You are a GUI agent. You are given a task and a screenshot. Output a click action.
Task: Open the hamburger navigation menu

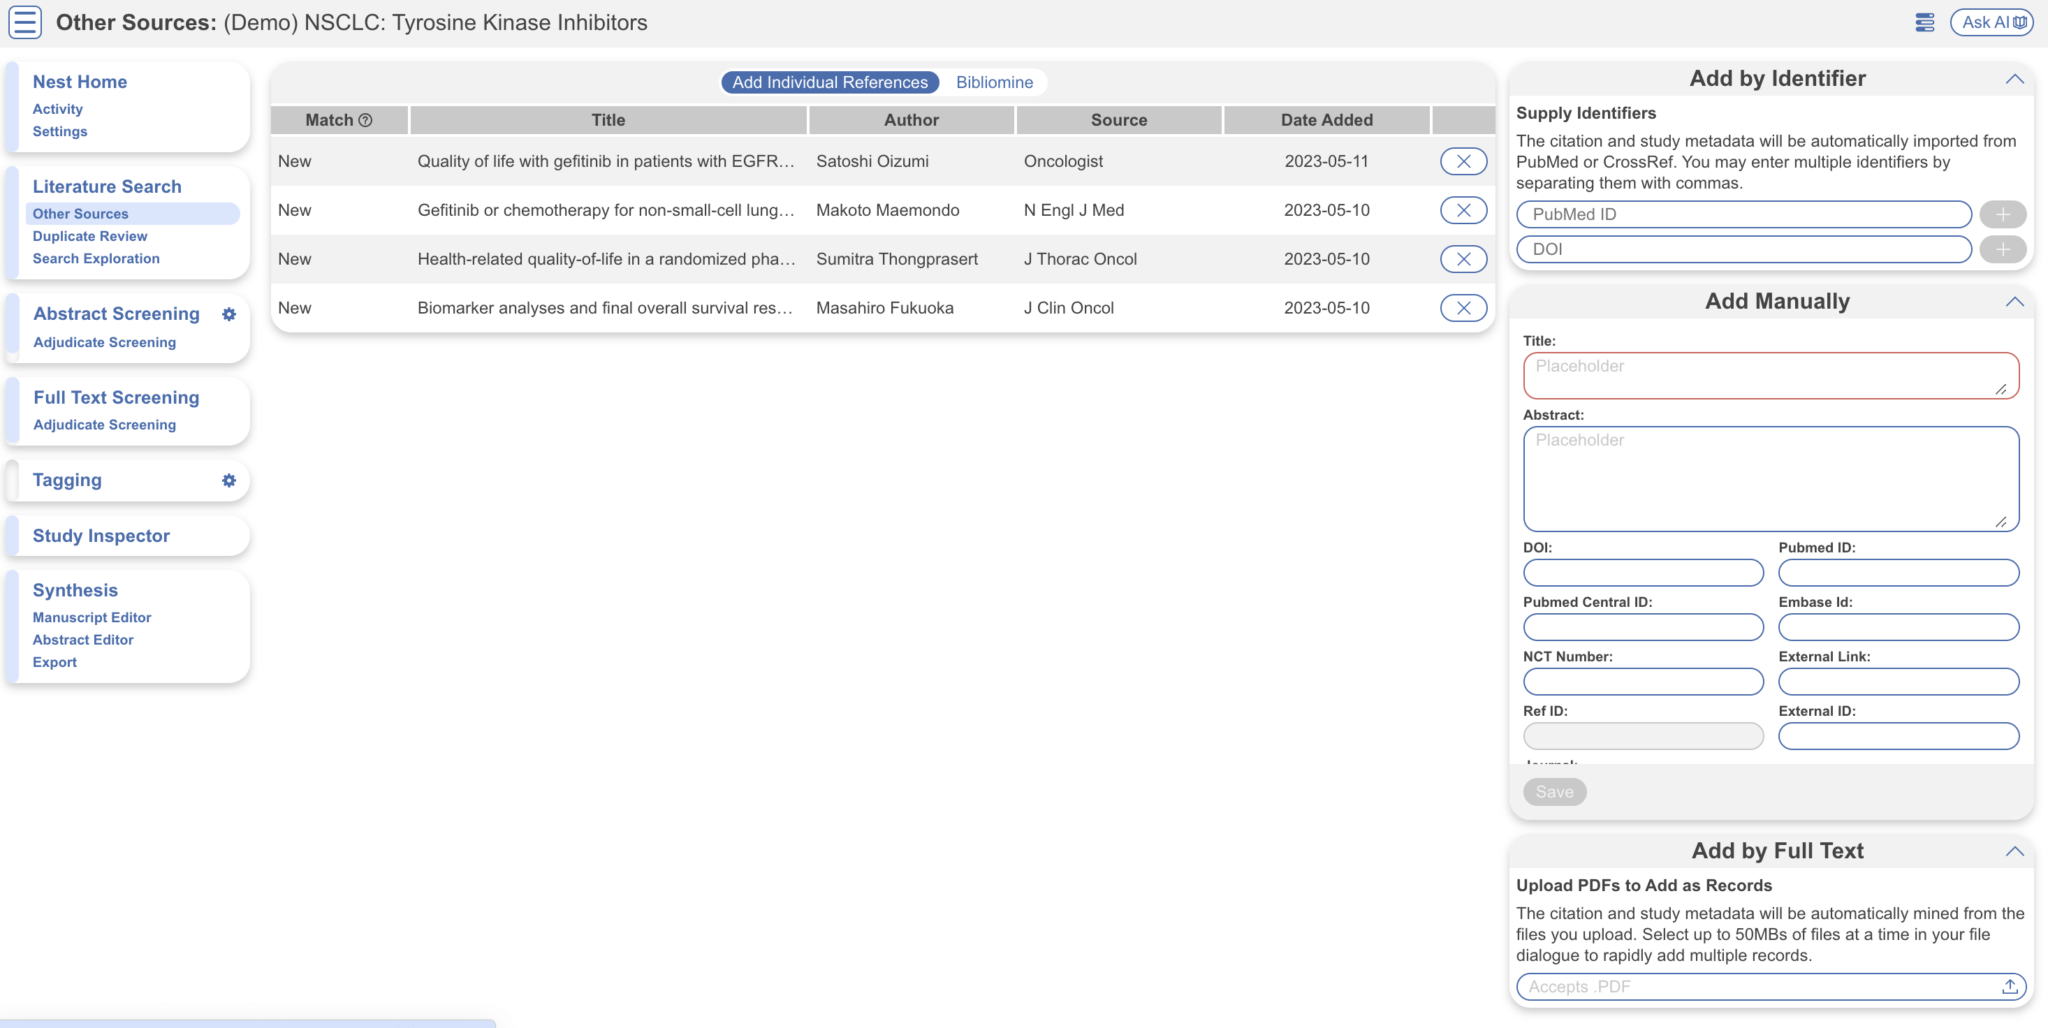coord(25,21)
